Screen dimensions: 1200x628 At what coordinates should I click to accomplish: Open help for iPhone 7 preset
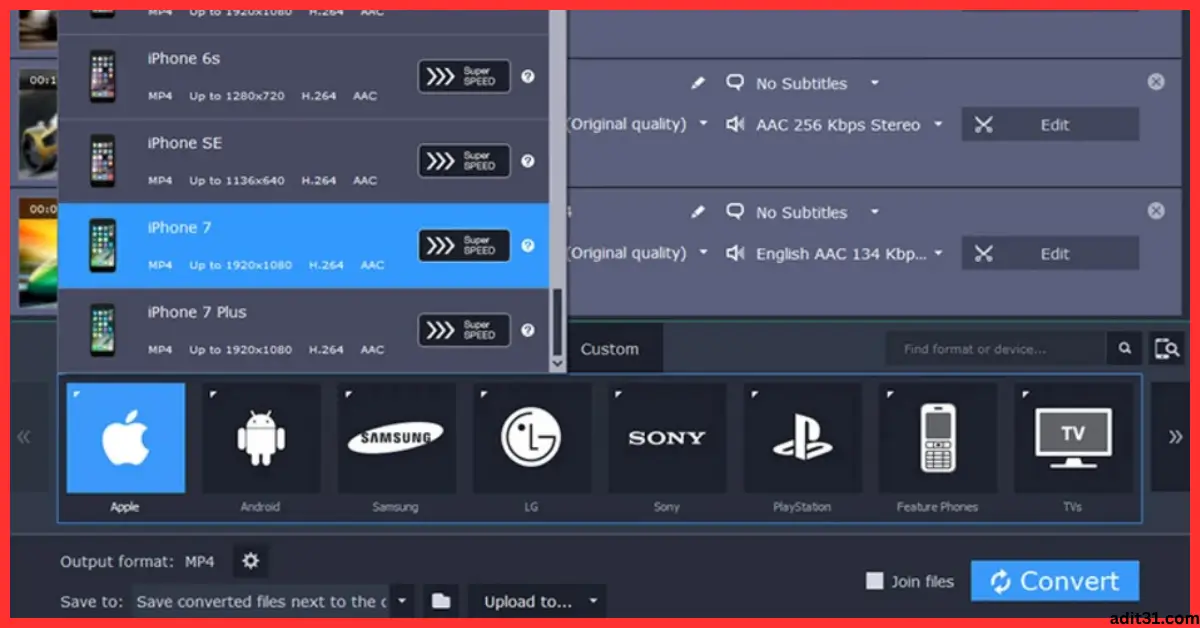528,245
